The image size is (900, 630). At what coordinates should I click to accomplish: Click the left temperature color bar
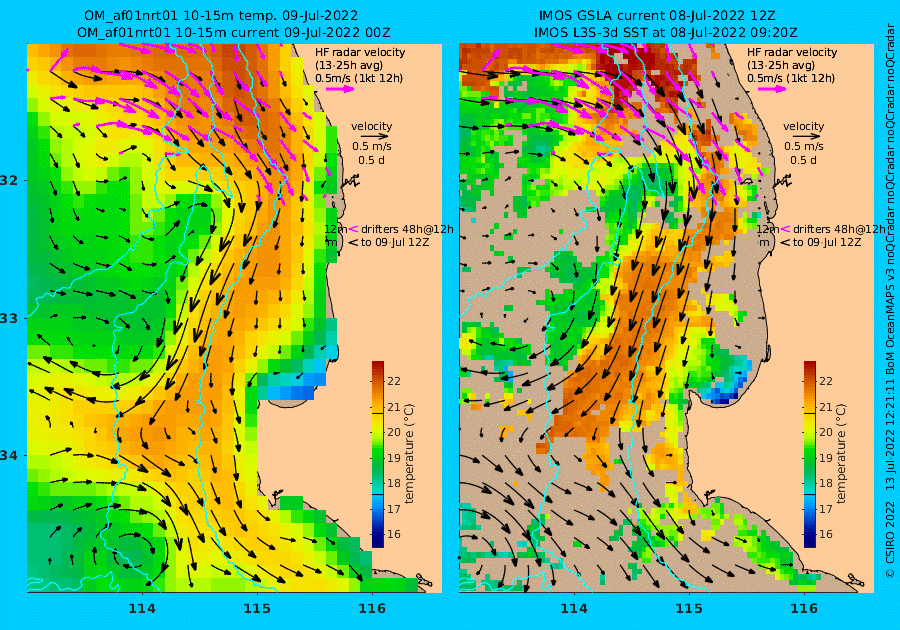378,454
